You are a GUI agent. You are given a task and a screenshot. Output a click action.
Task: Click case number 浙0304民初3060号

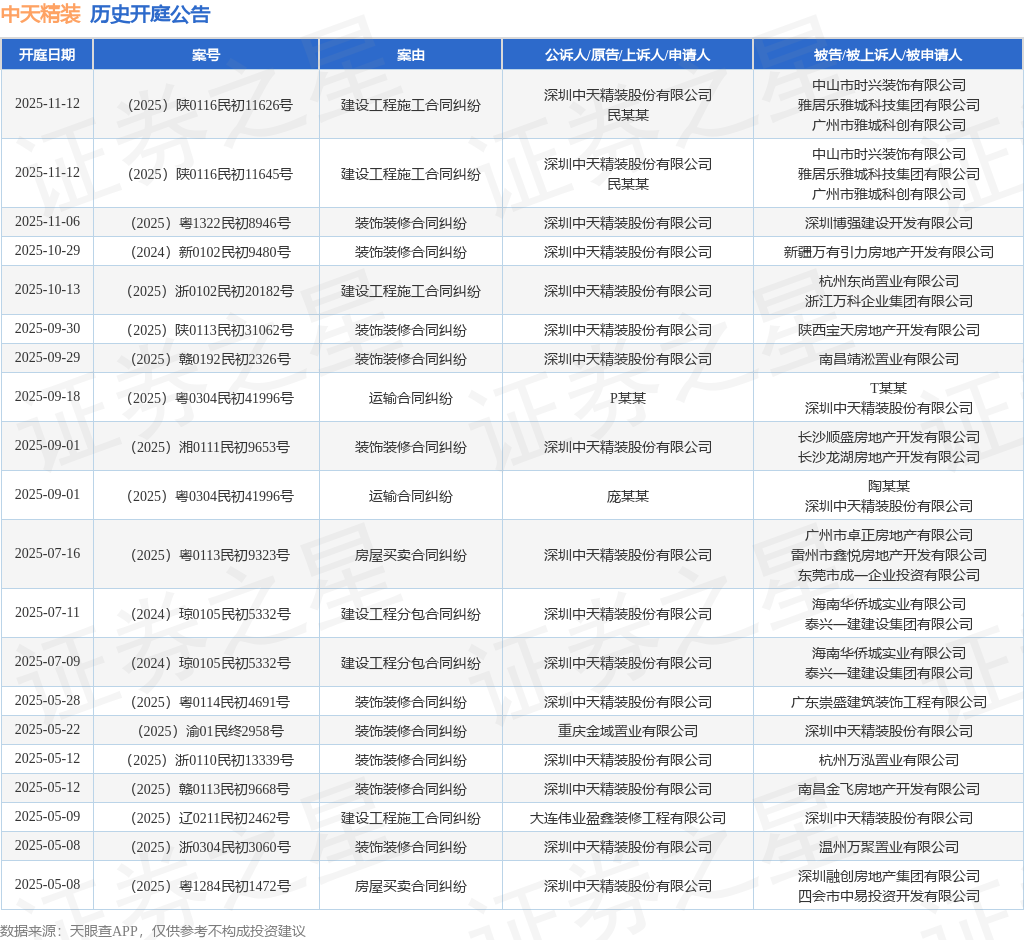click(210, 847)
